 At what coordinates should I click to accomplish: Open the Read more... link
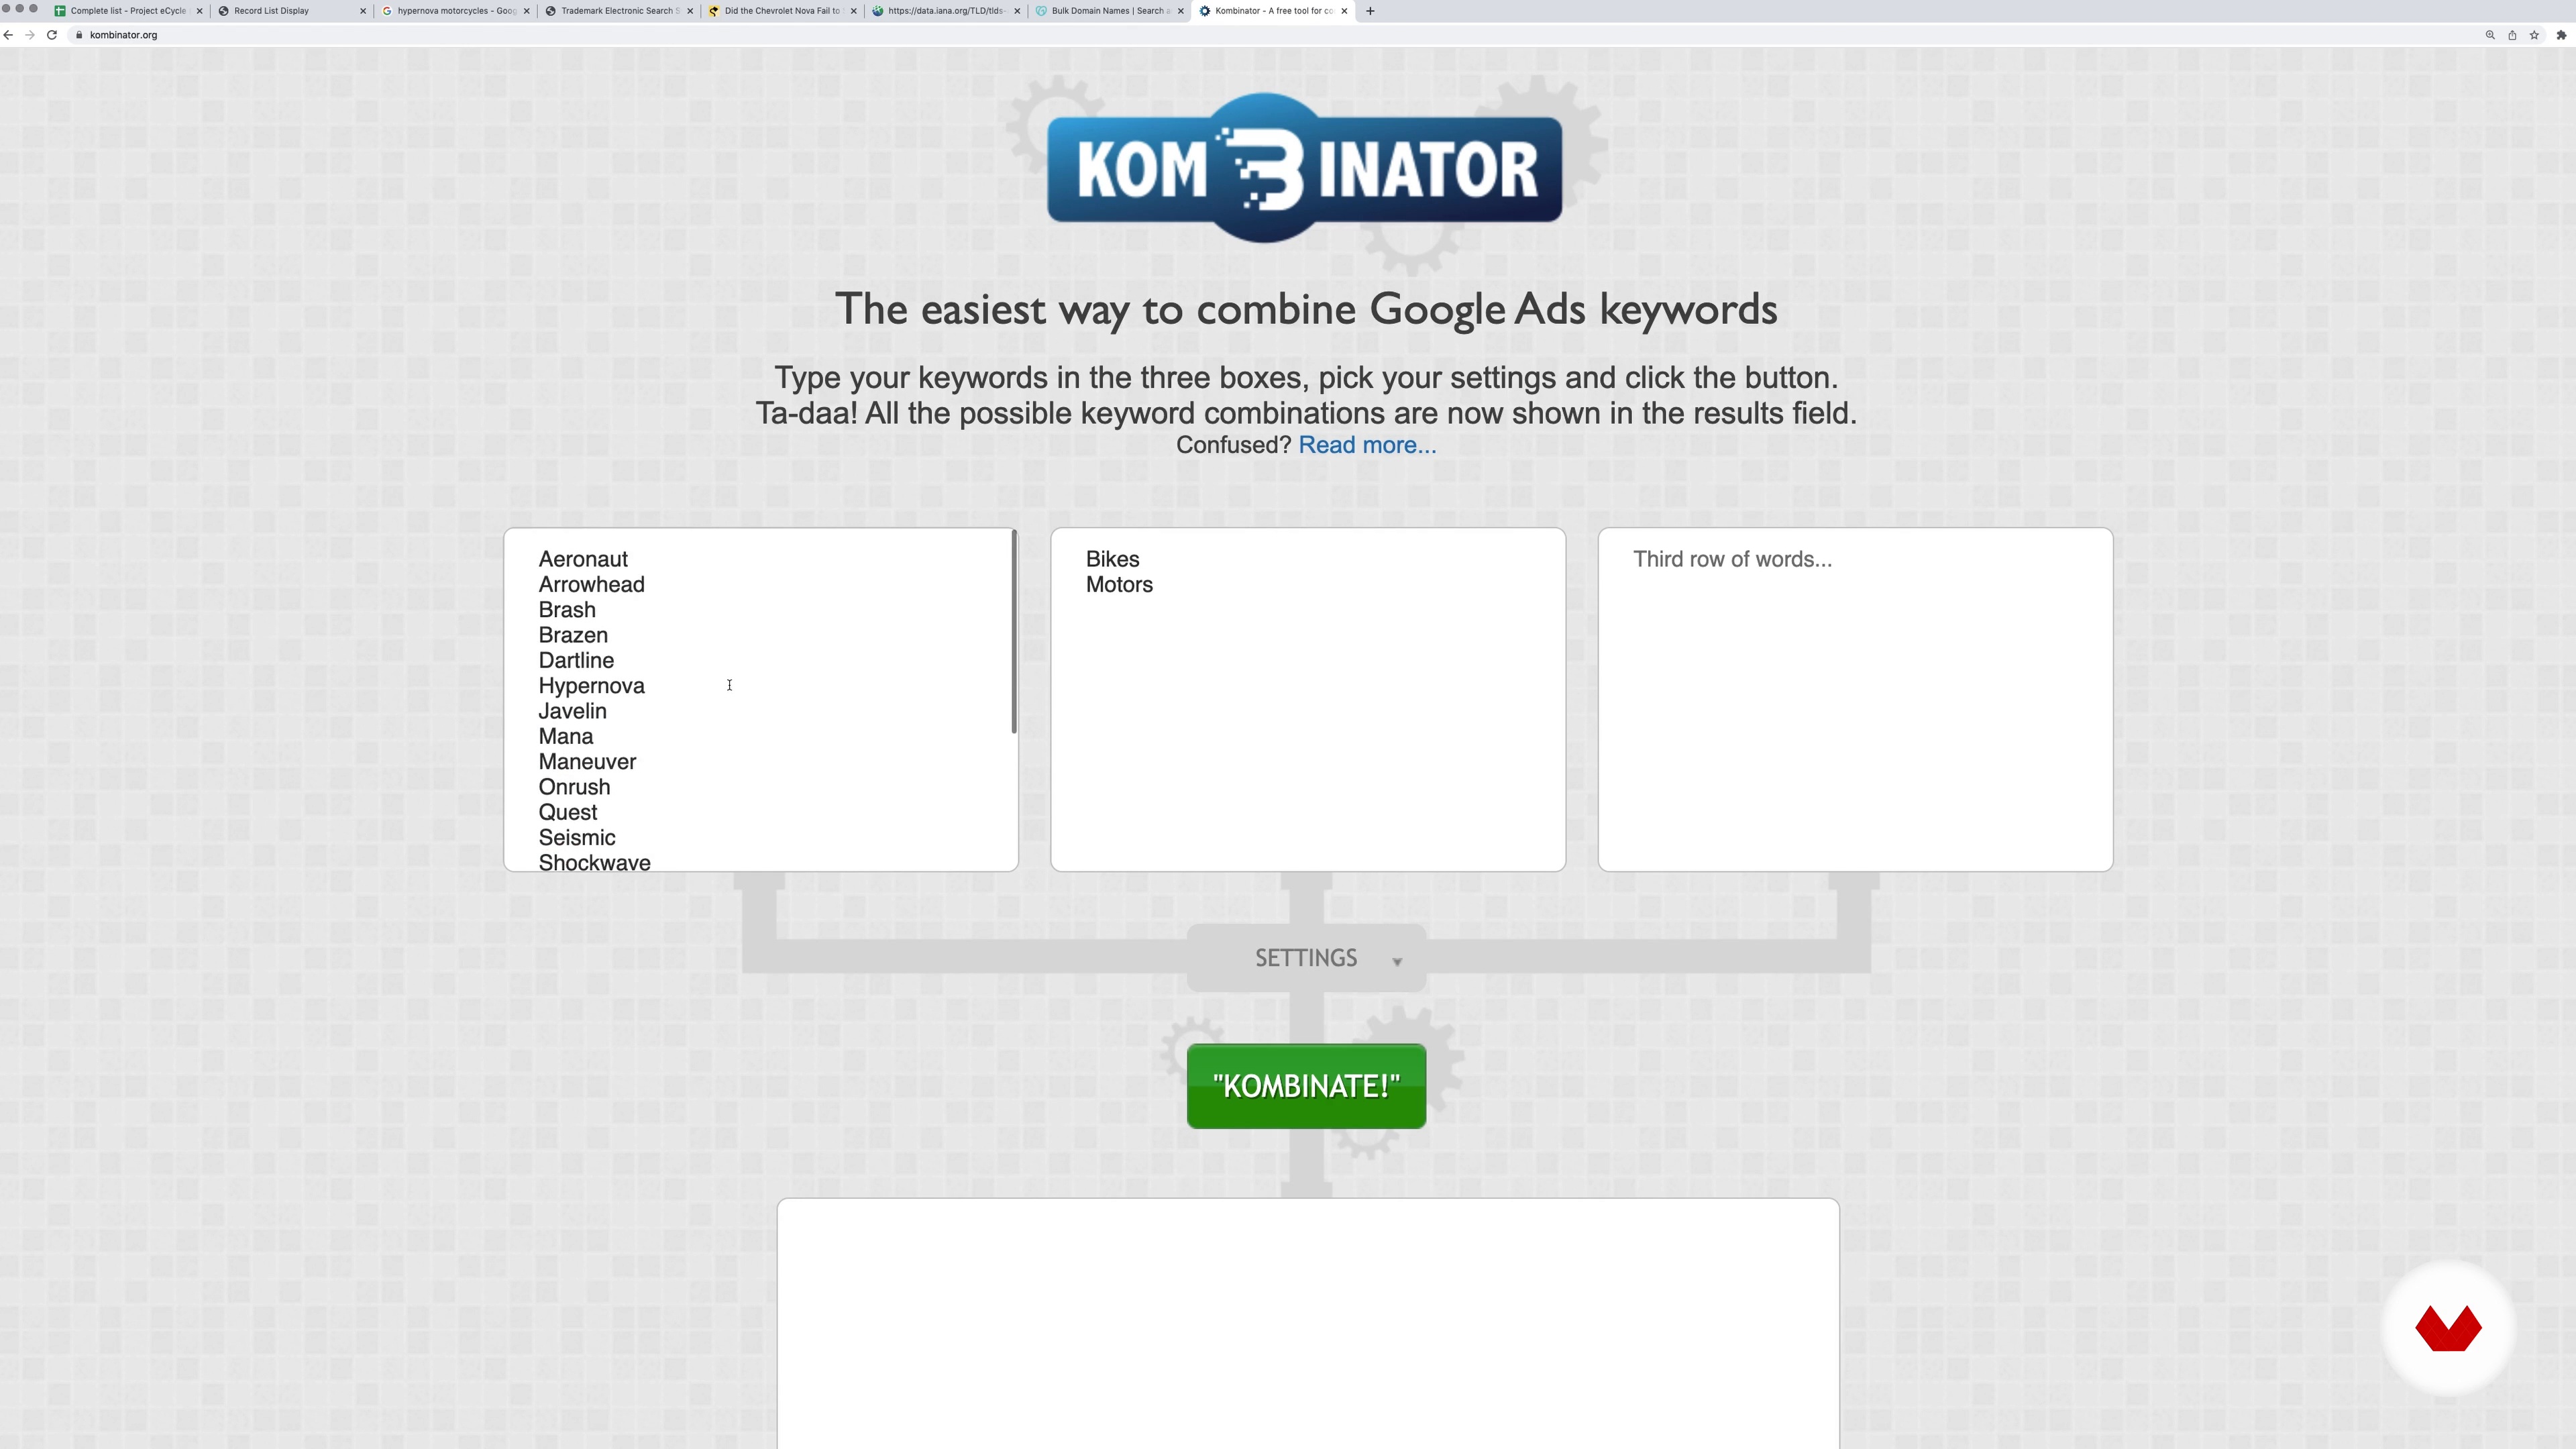[x=1367, y=445]
